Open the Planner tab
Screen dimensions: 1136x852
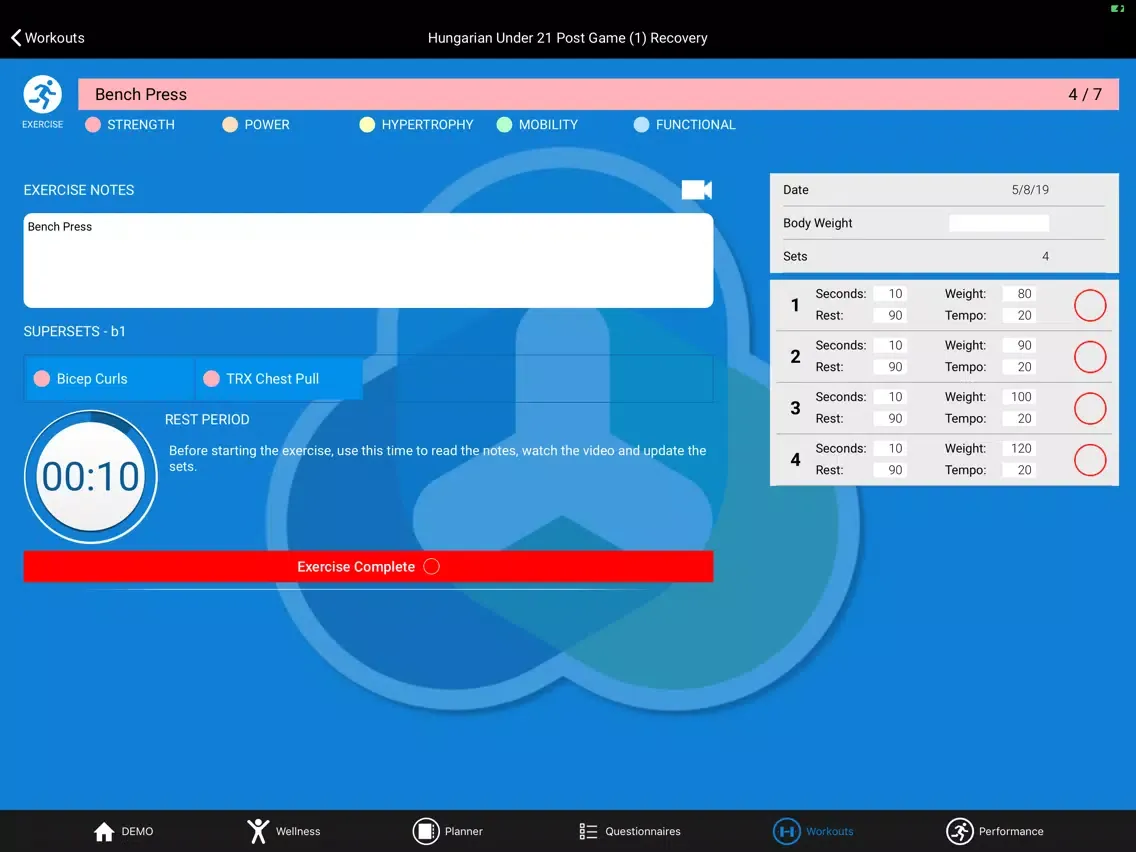coord(448,832)
